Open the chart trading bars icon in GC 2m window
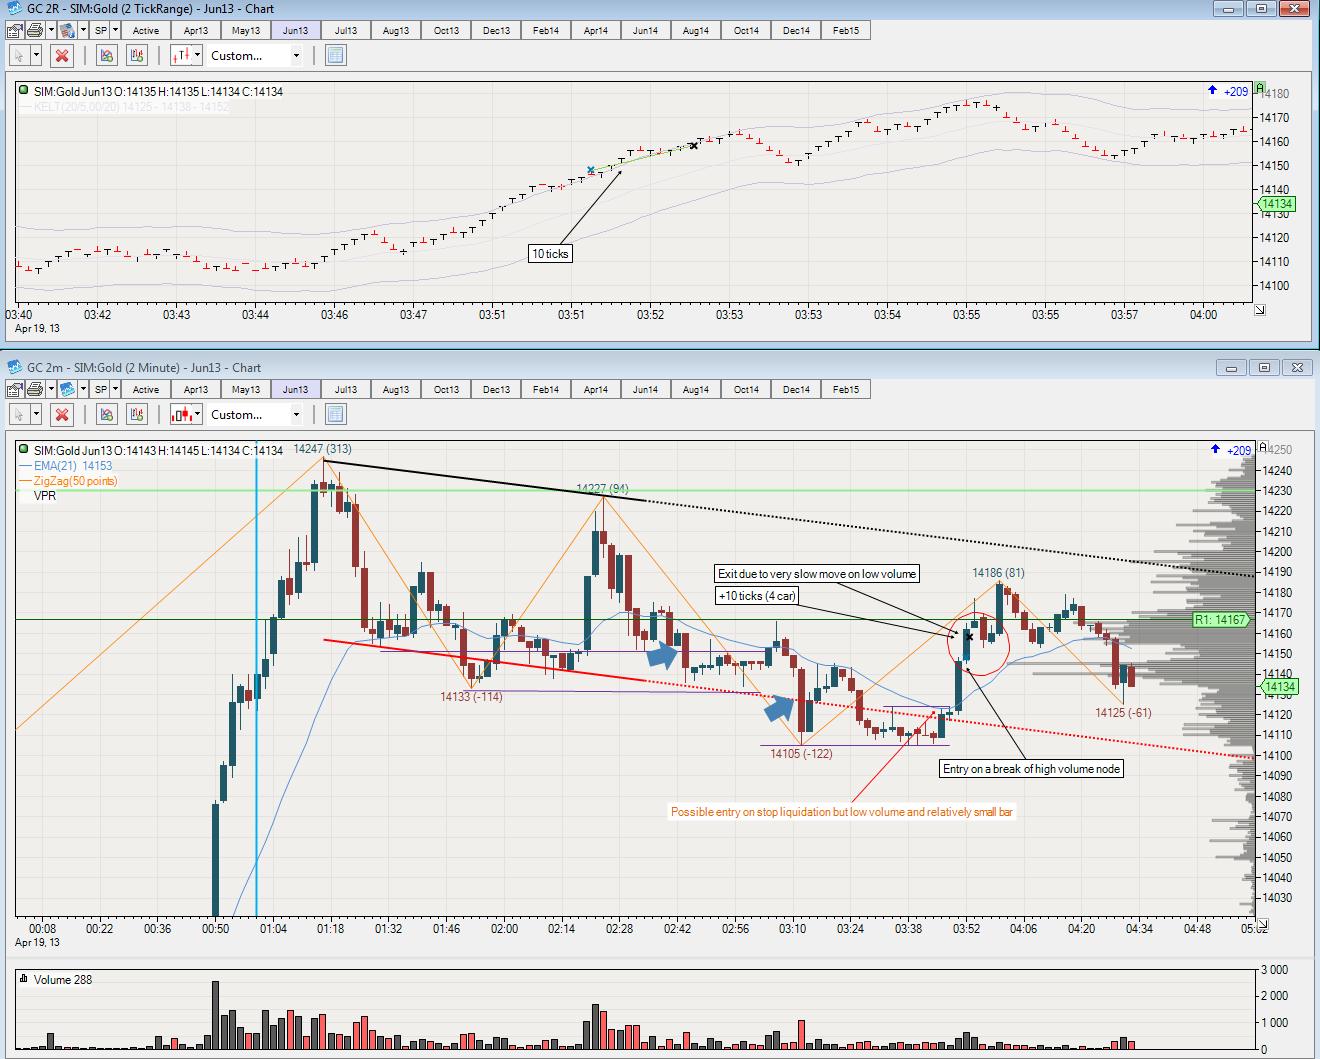Viewport: 1320px width, 1059px height. tap(136, 414)
